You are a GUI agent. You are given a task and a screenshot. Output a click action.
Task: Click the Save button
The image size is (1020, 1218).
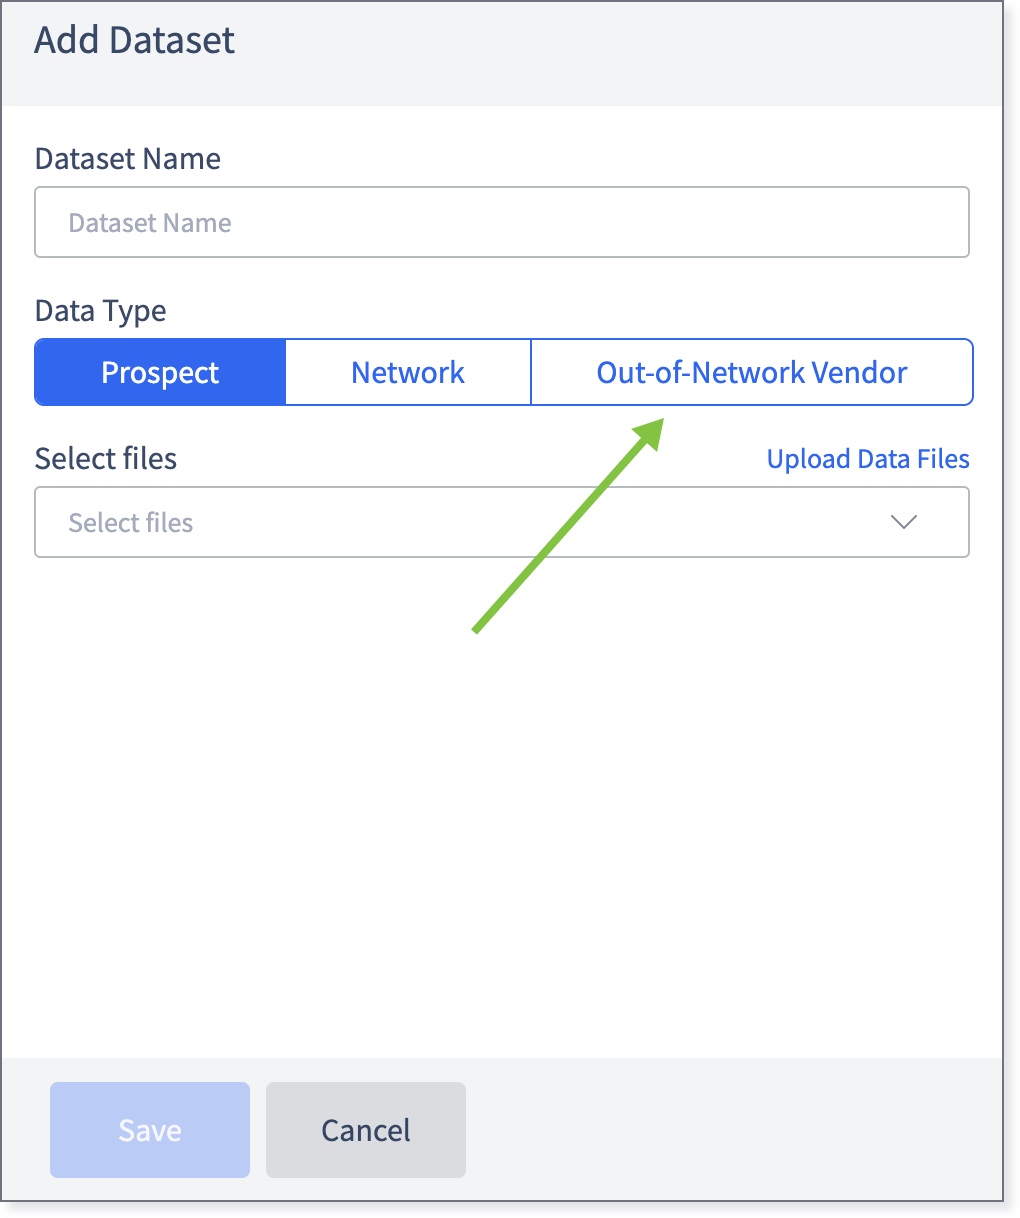(150, 1130)
